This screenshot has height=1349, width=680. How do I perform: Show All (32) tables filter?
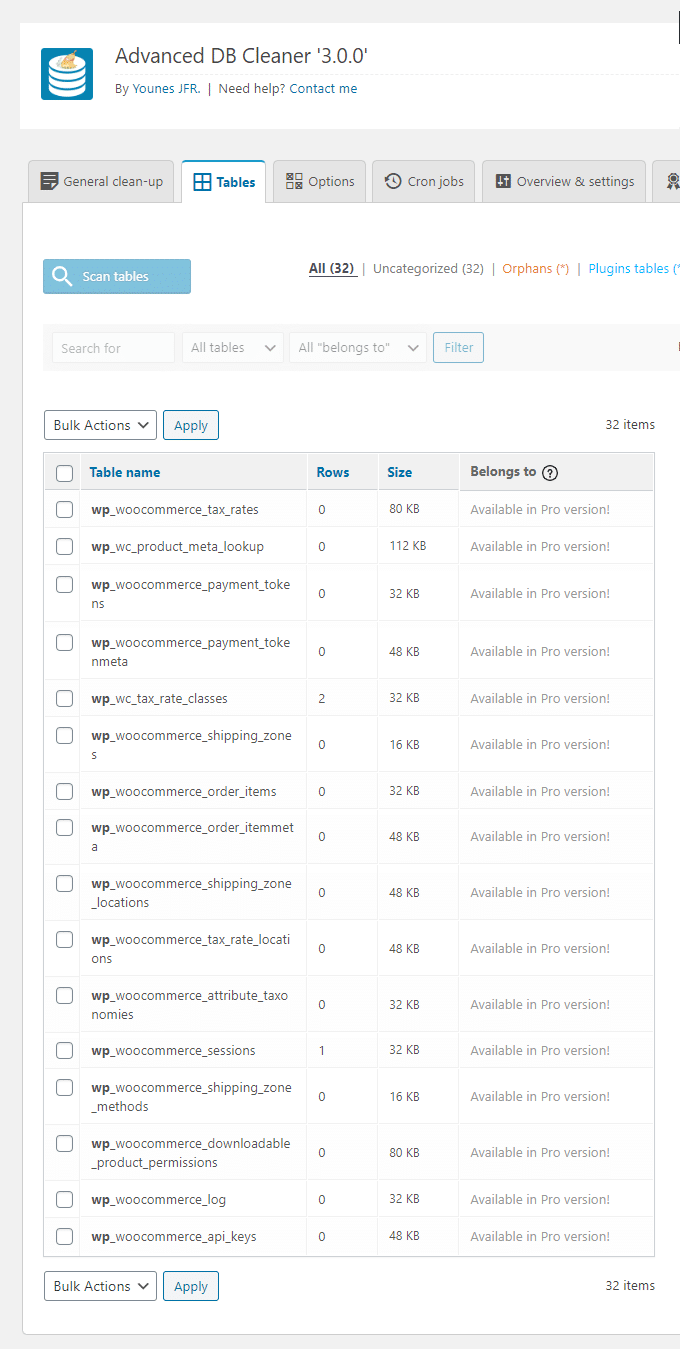coord(332,269)
